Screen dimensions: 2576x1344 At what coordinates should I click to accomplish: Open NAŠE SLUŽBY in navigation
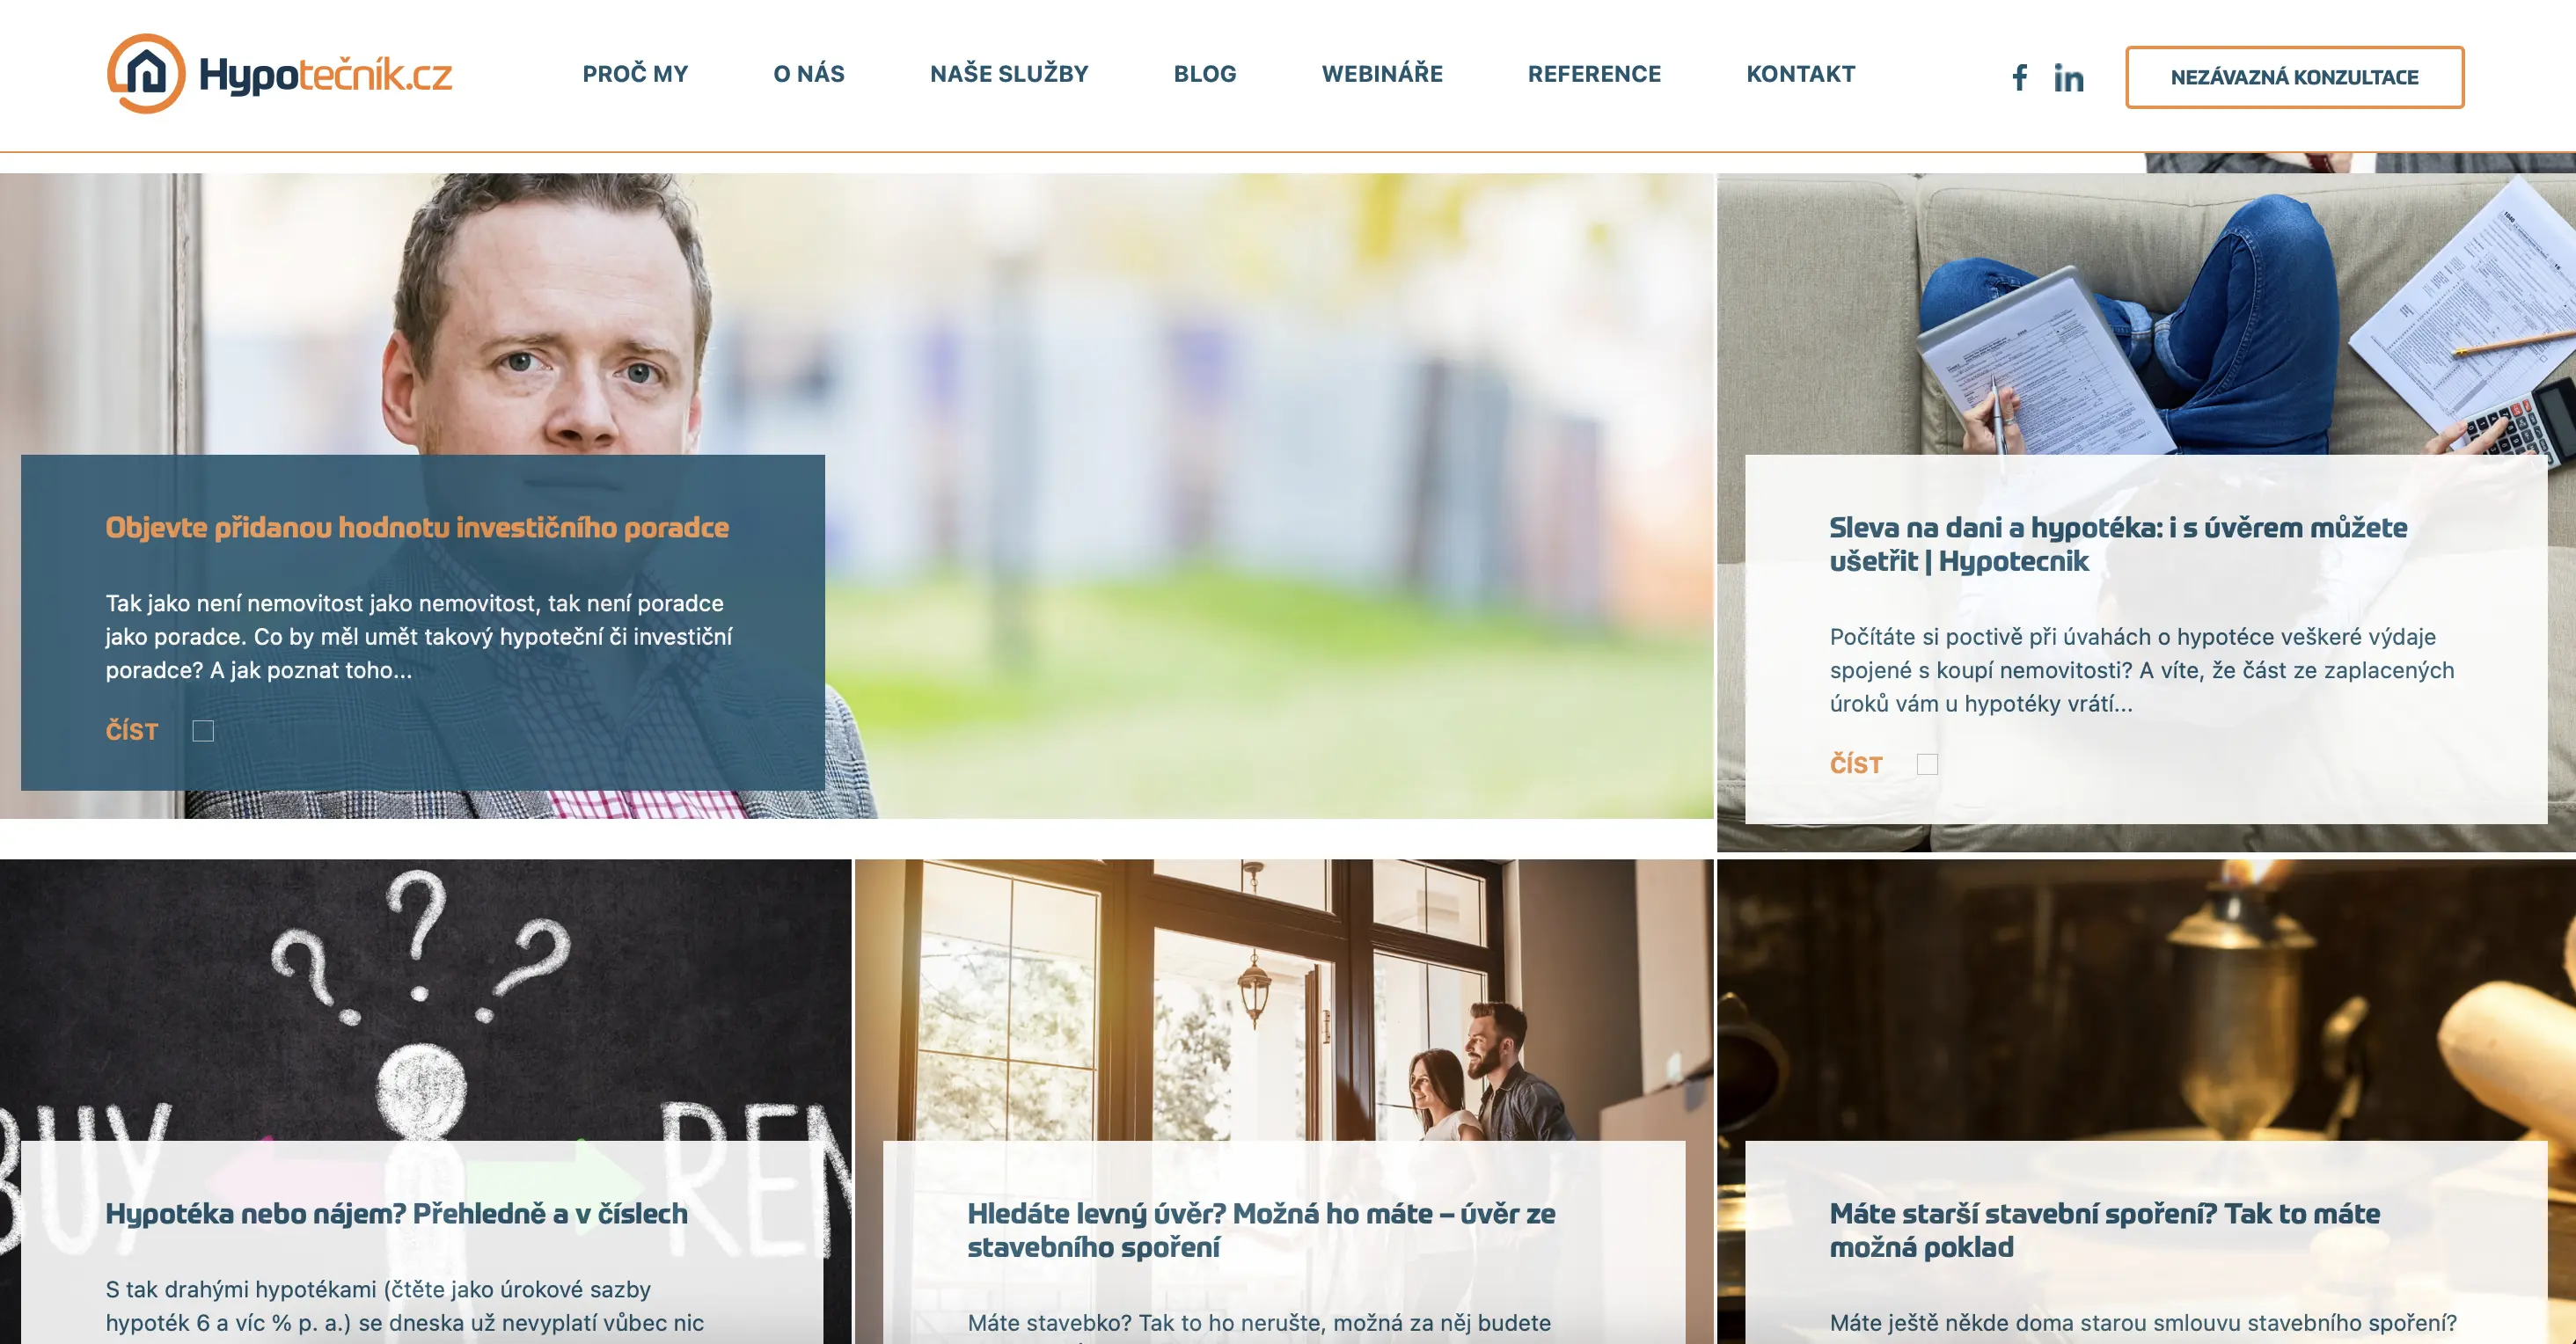[1009, 74]
